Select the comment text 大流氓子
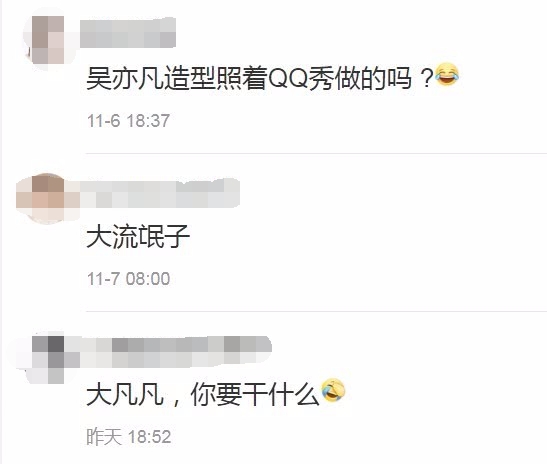Image resolution: width=547 pixels, height=464 pixels. coord(138,237)
